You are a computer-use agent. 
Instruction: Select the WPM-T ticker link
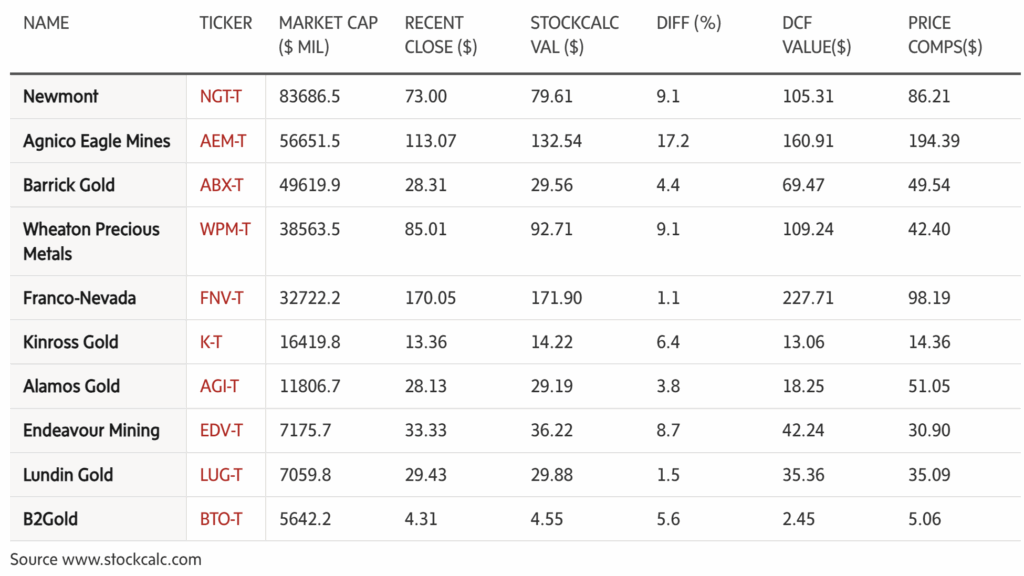(225, 229)
